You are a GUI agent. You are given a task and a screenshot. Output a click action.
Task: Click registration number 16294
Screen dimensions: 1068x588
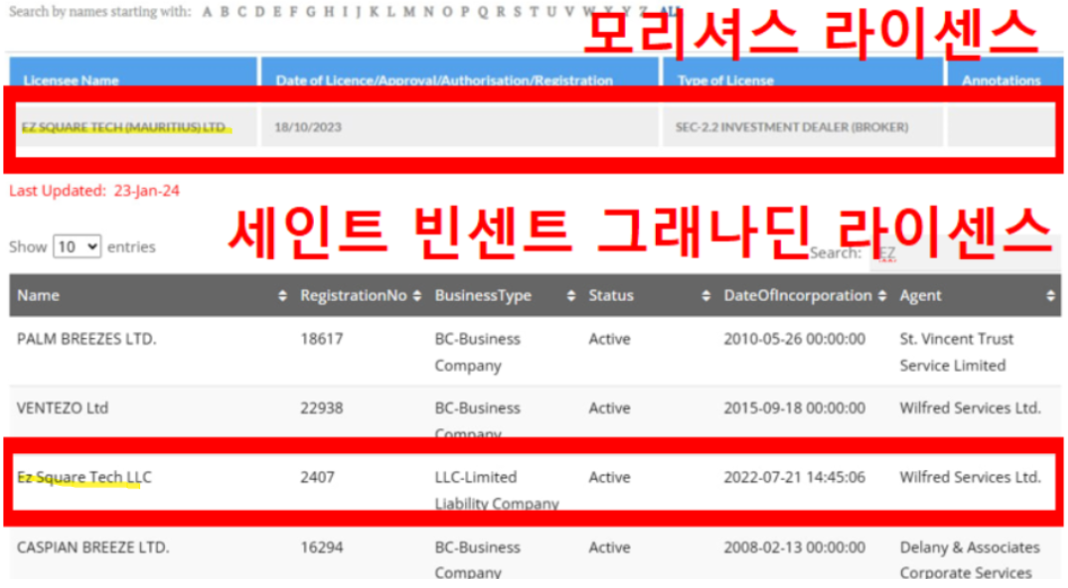click(321, 548)
